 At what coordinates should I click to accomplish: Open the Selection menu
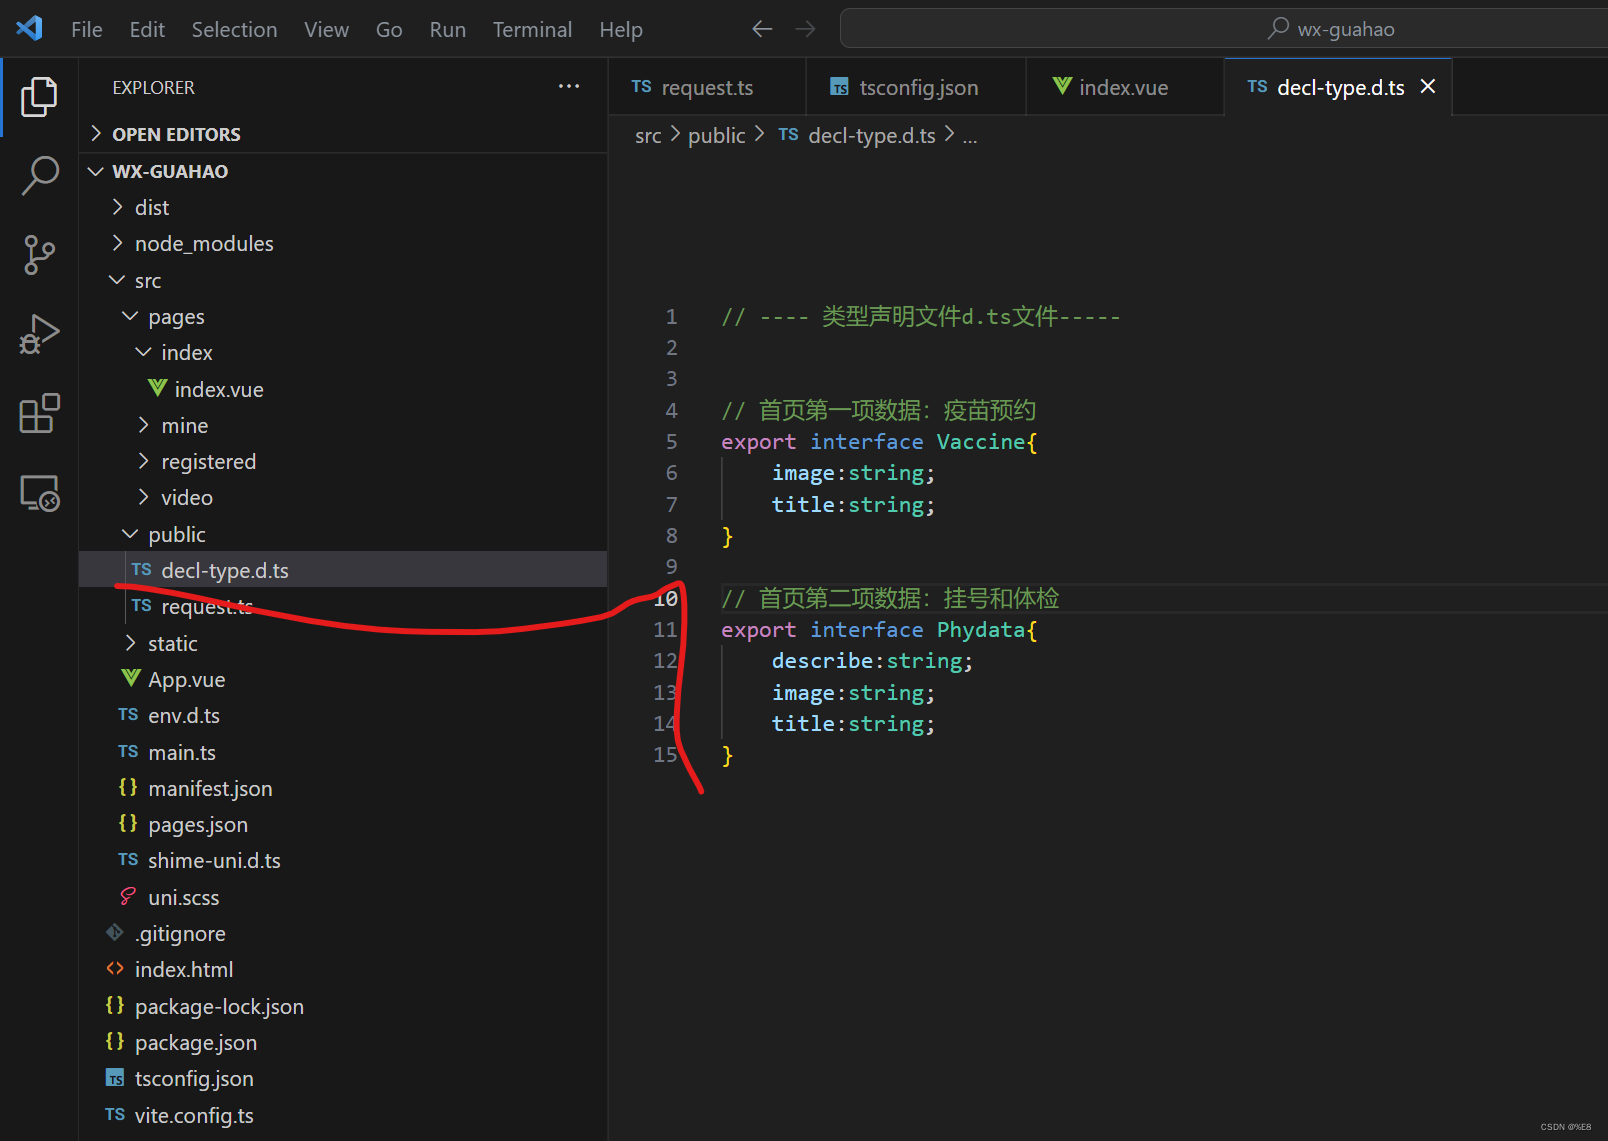[x=235, y=29]
